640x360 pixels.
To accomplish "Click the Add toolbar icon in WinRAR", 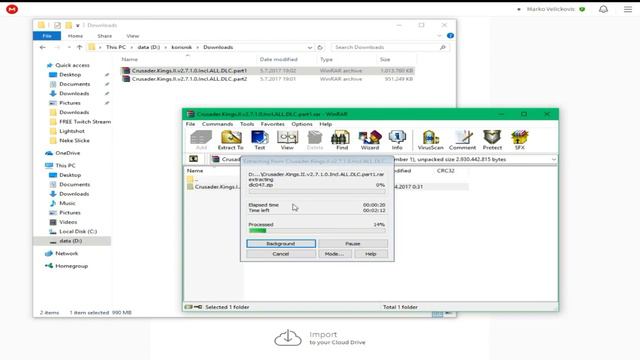I will (201, 140).
